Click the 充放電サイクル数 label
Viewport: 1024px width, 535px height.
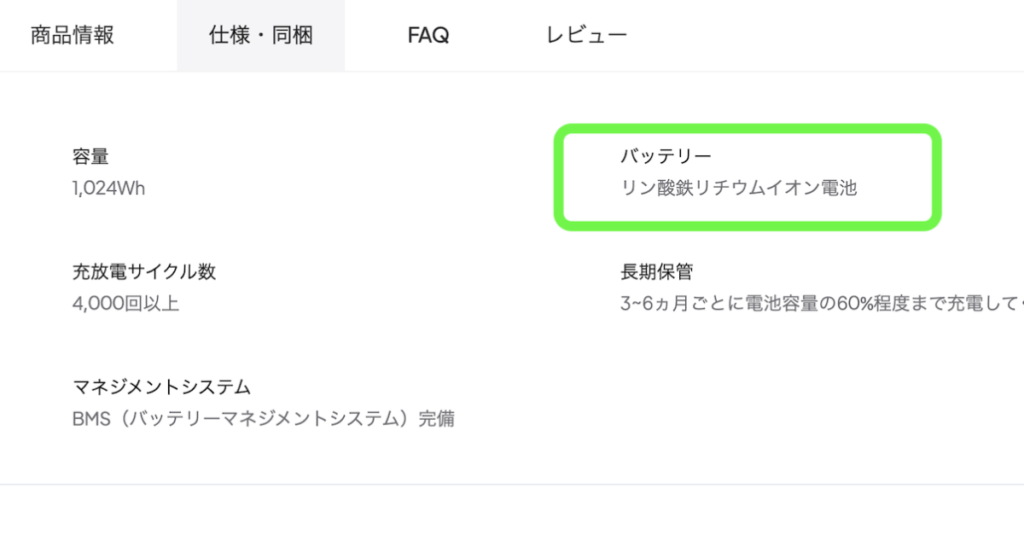pyautogui.click(x=144, y=271)
